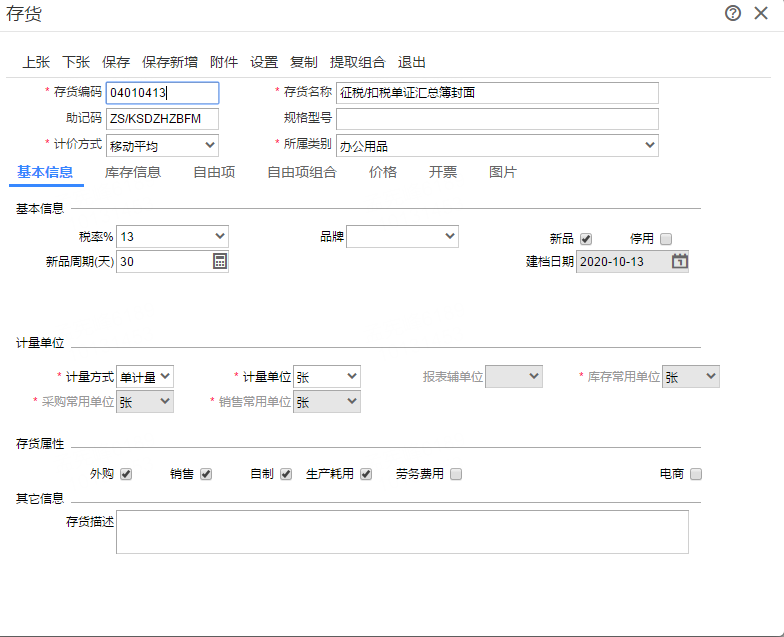Click the 存货名称 input field
Screen dimensions: 784x637
coord(498,93)
